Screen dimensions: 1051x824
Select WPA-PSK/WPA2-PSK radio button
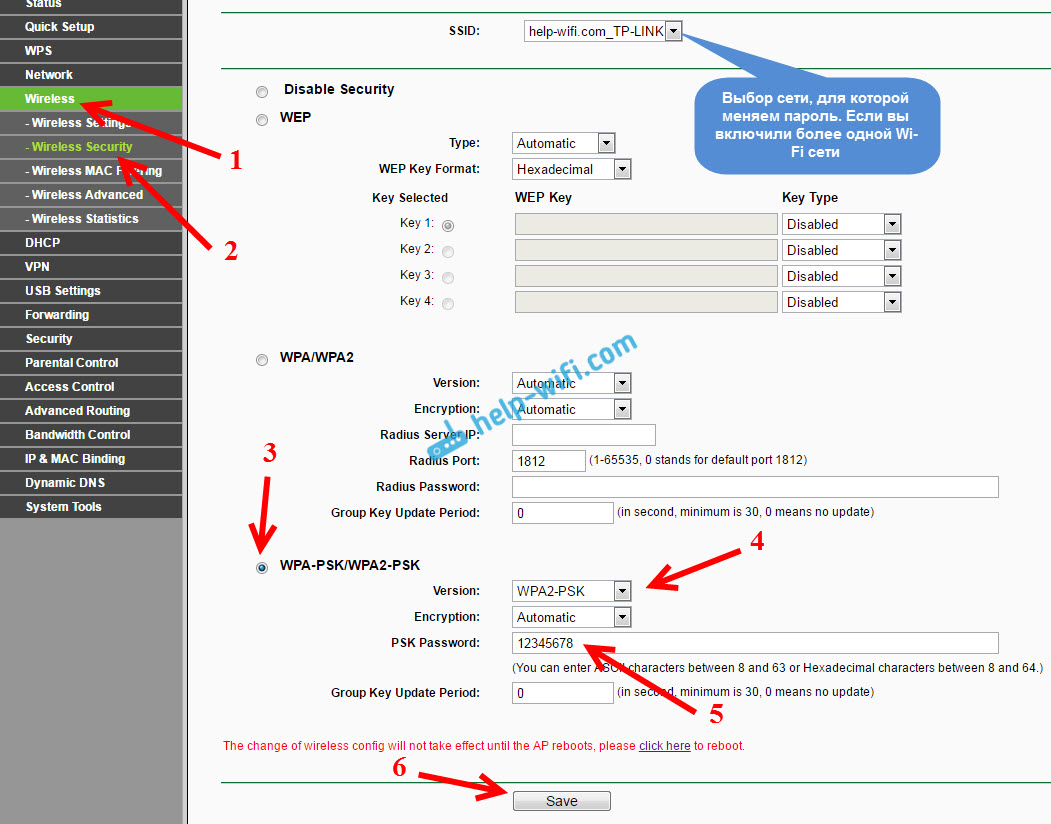[262, 567]
